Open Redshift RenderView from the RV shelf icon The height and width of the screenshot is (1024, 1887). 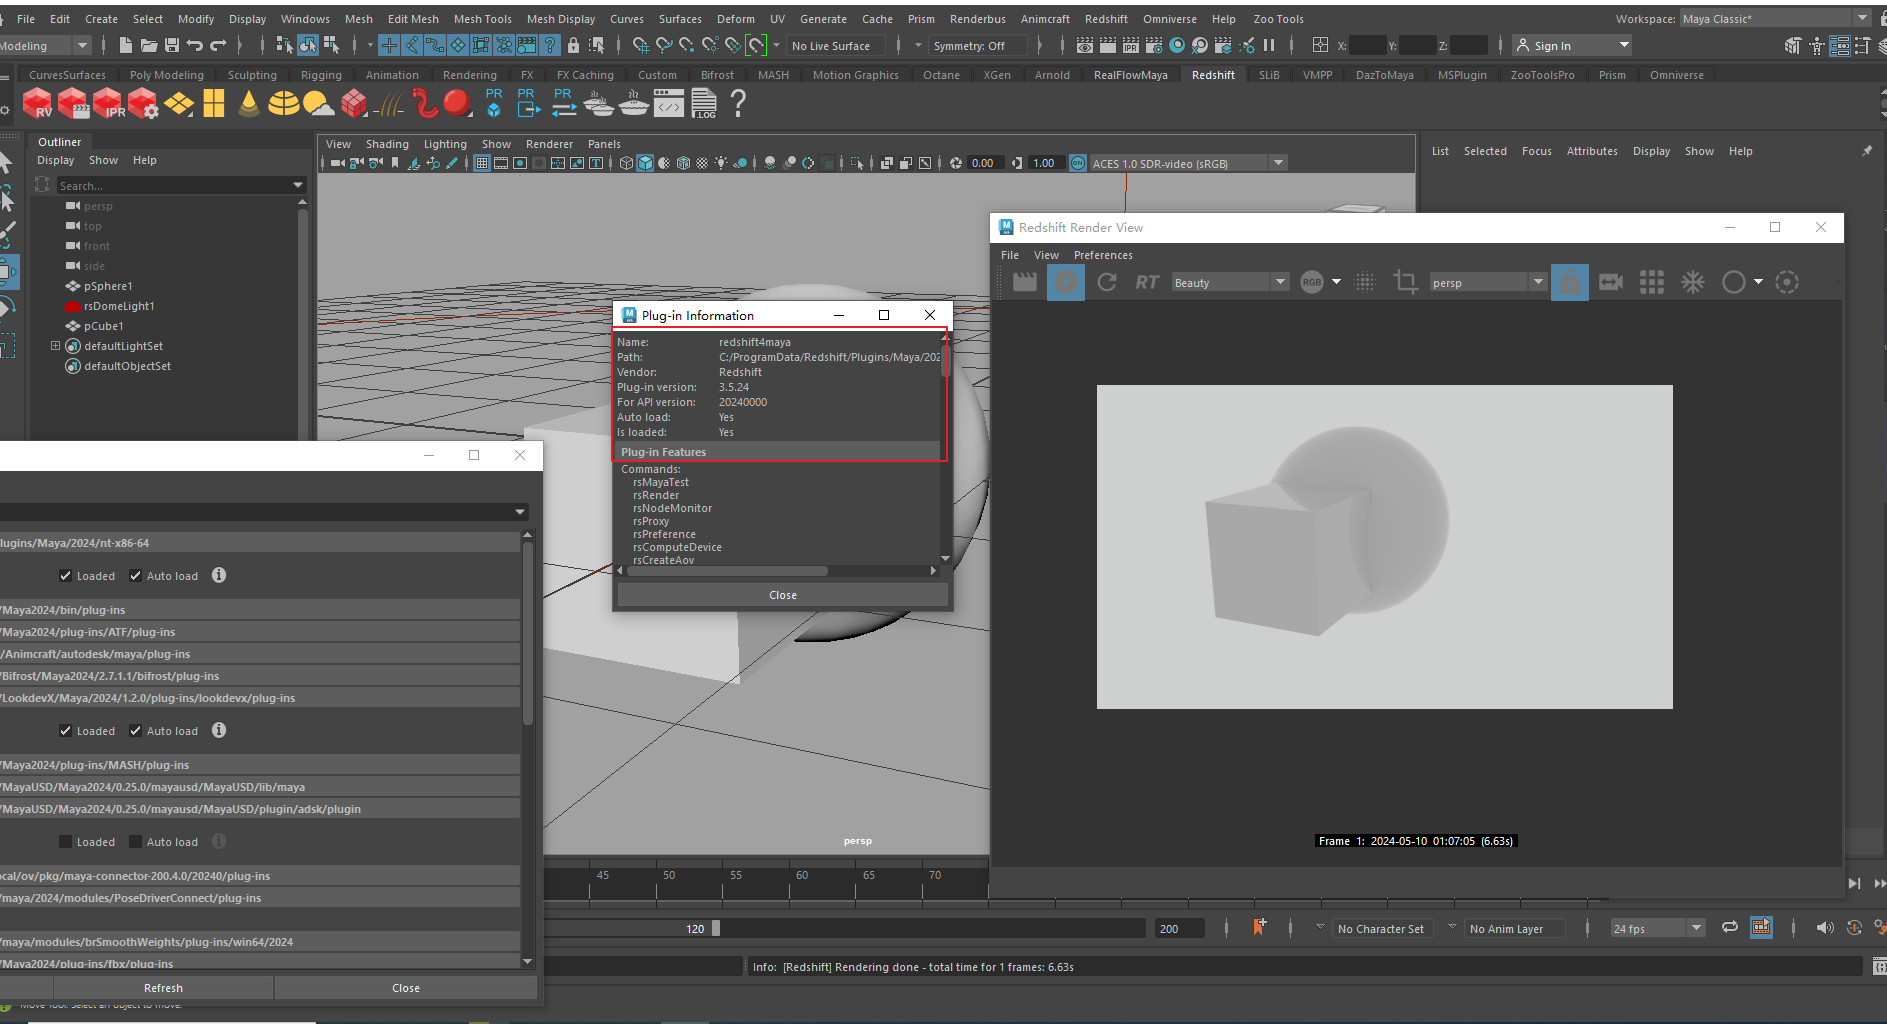click(x=37, y=104)
